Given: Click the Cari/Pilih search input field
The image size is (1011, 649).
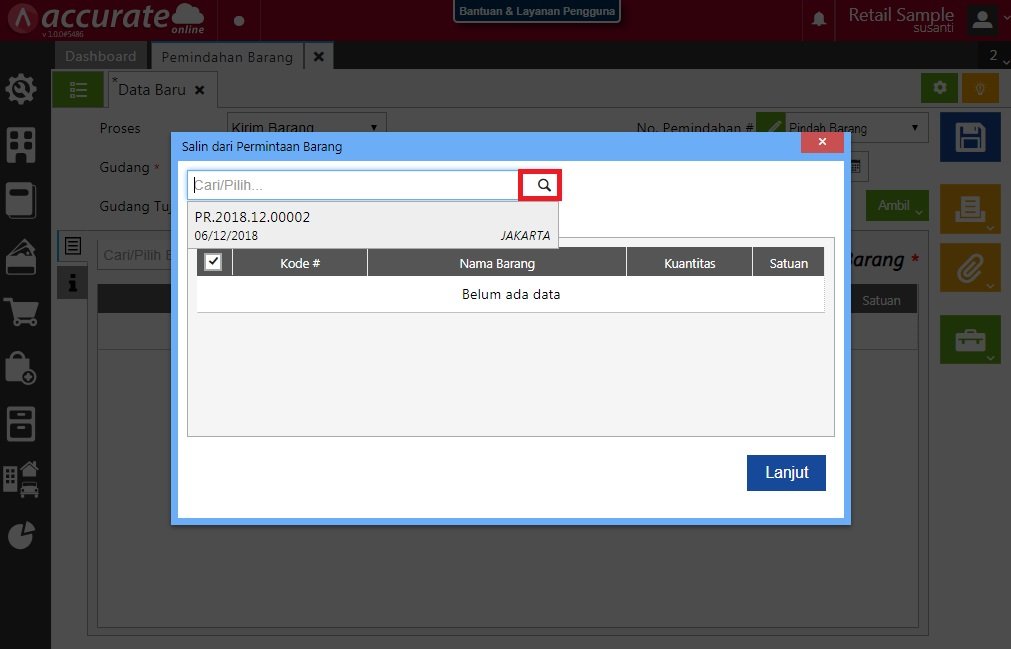Looking at the screenshot, I should coord(353,185).
